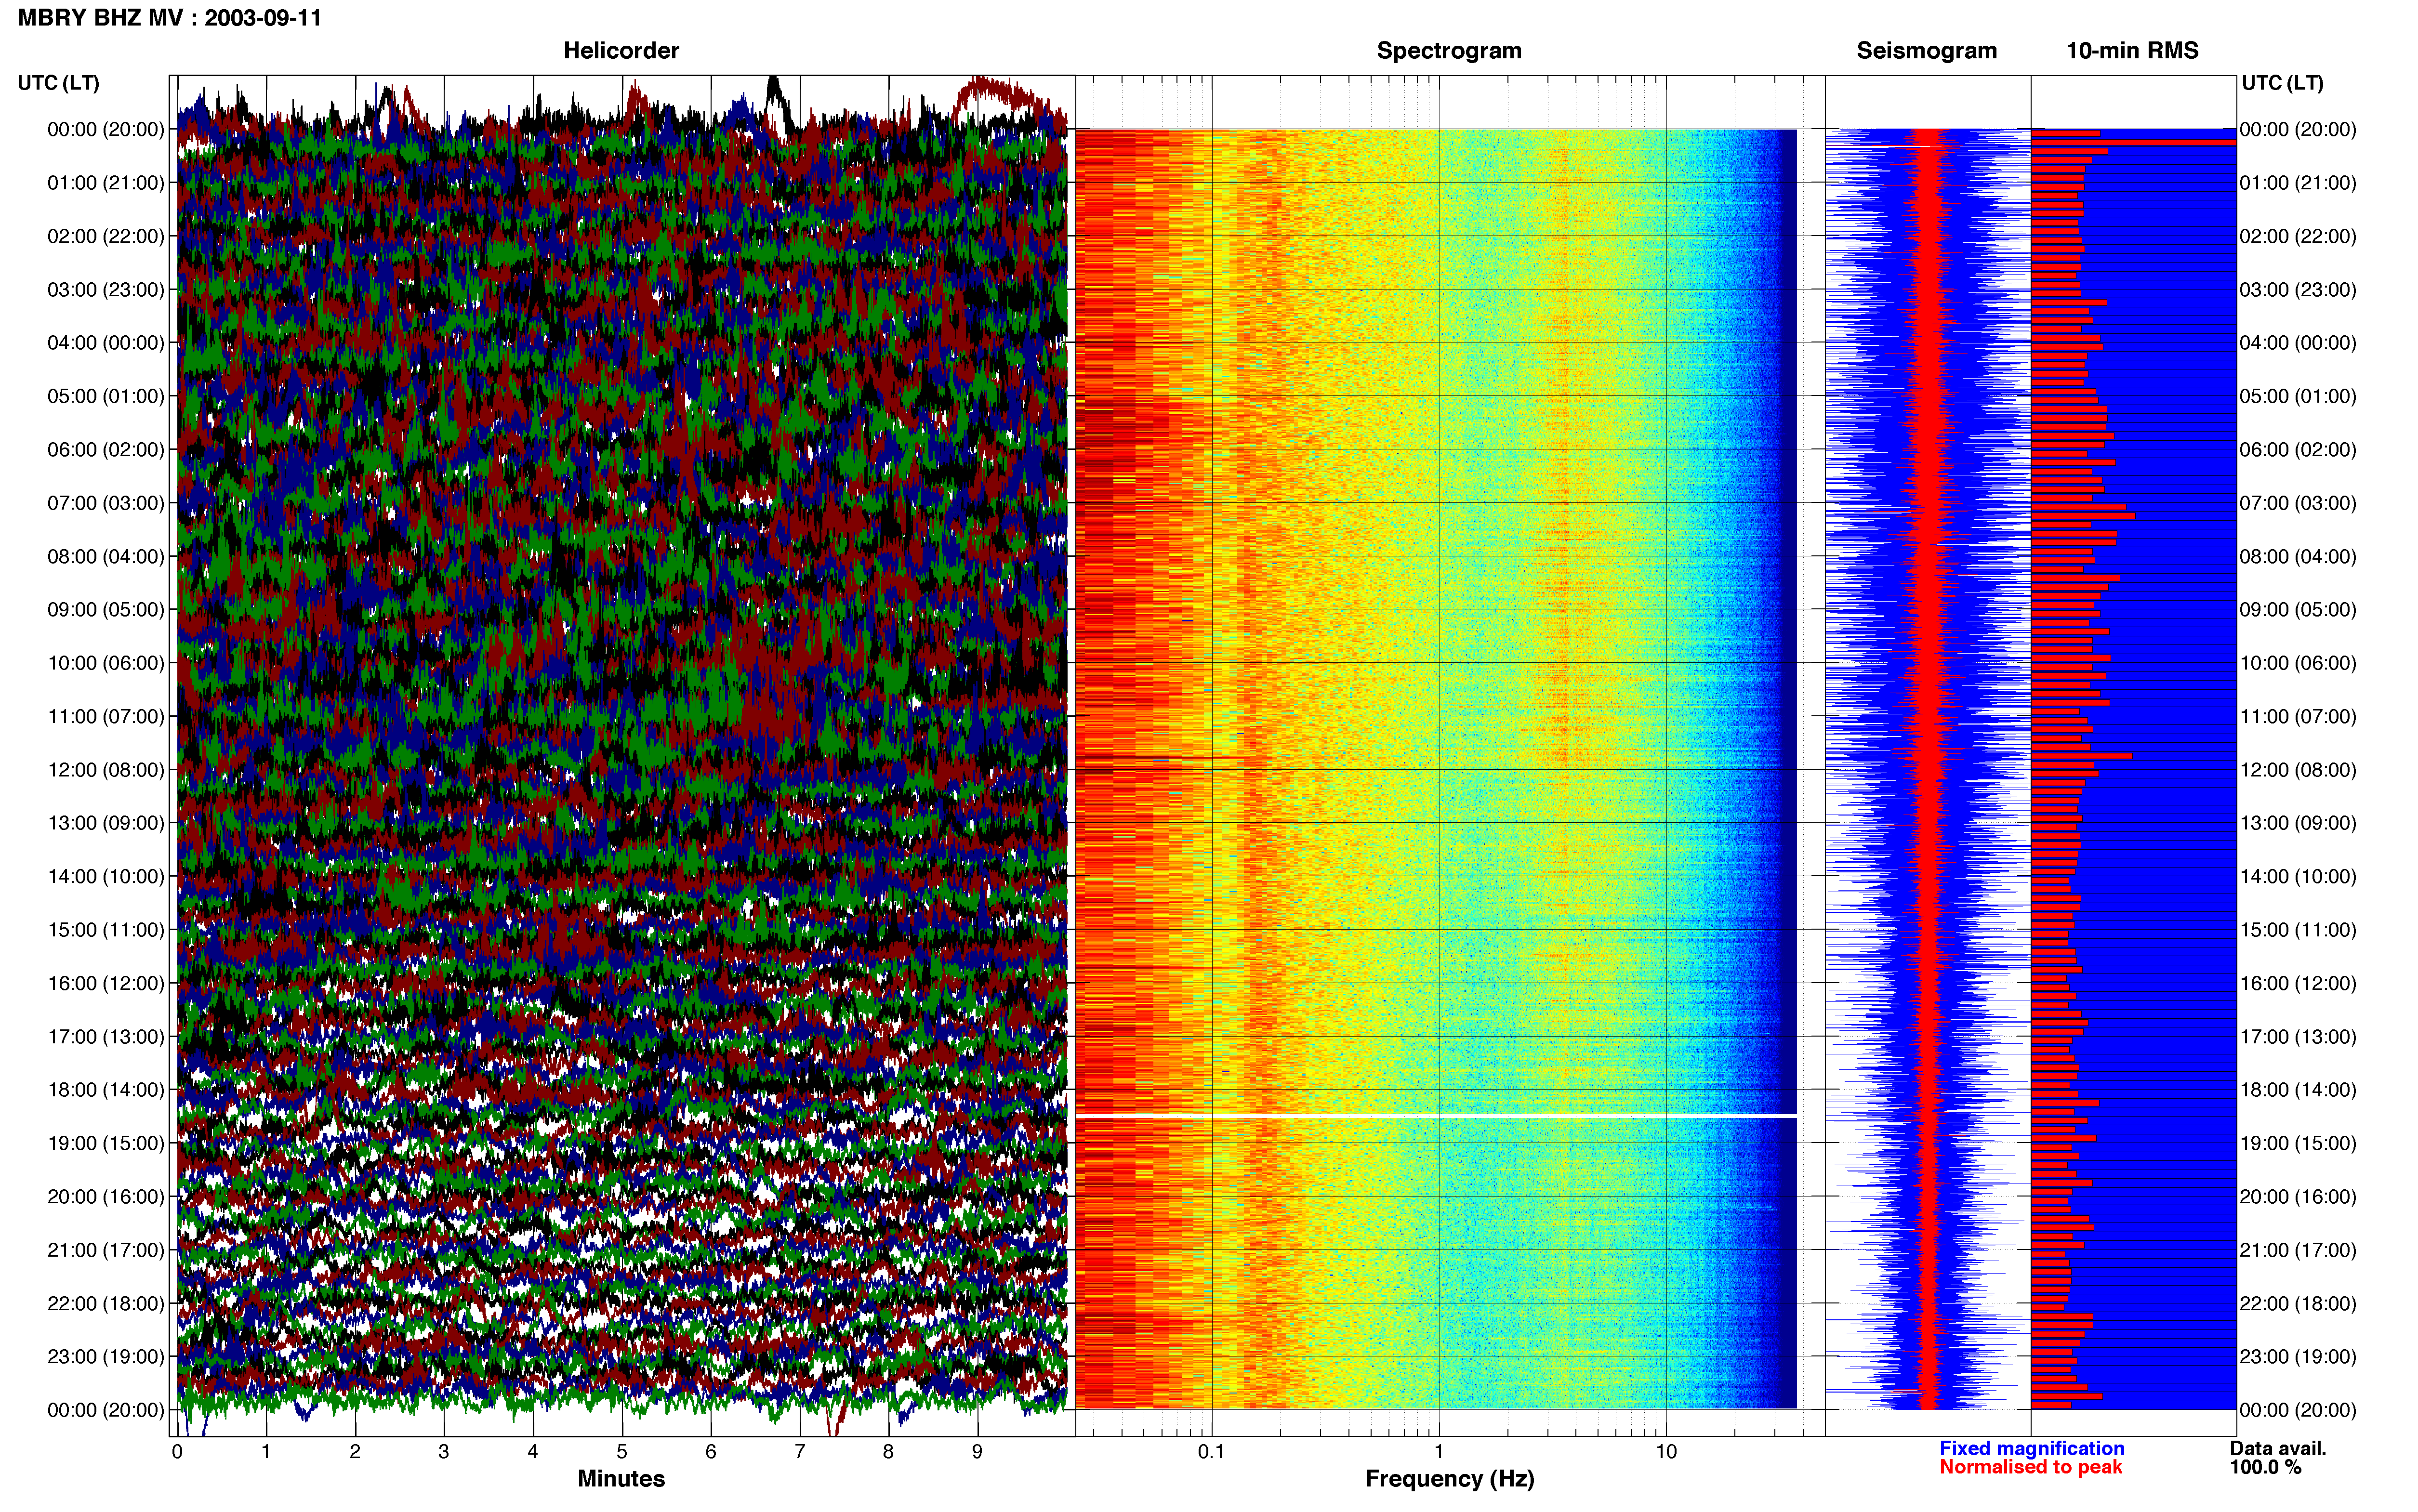
Task: Click left time label '22:00 (18:00)'
Action: tap(106, 1303)
